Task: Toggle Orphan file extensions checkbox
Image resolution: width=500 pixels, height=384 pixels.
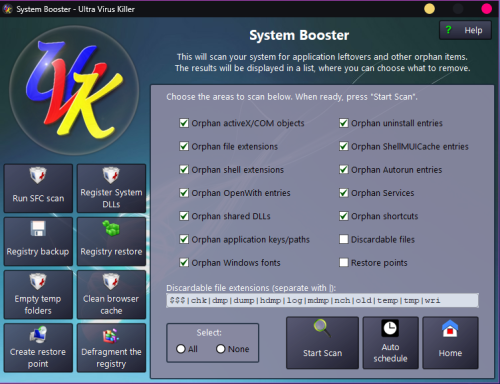Action: click(x=184, y=146)
